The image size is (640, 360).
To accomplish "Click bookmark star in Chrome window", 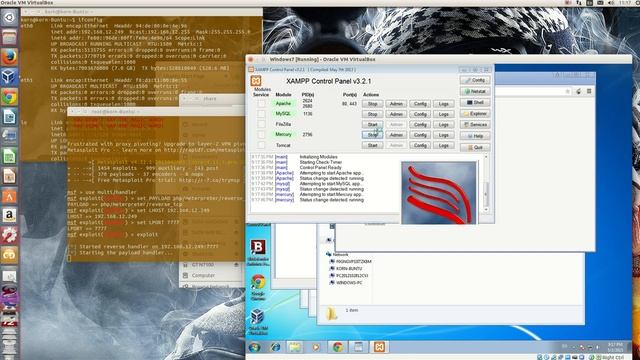I will [567, 91].
